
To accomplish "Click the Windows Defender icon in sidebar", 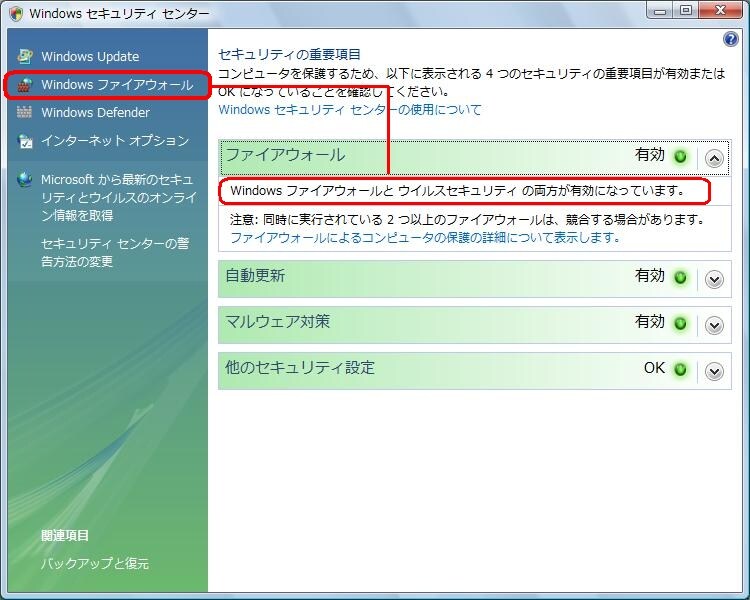I will point(25,112).
